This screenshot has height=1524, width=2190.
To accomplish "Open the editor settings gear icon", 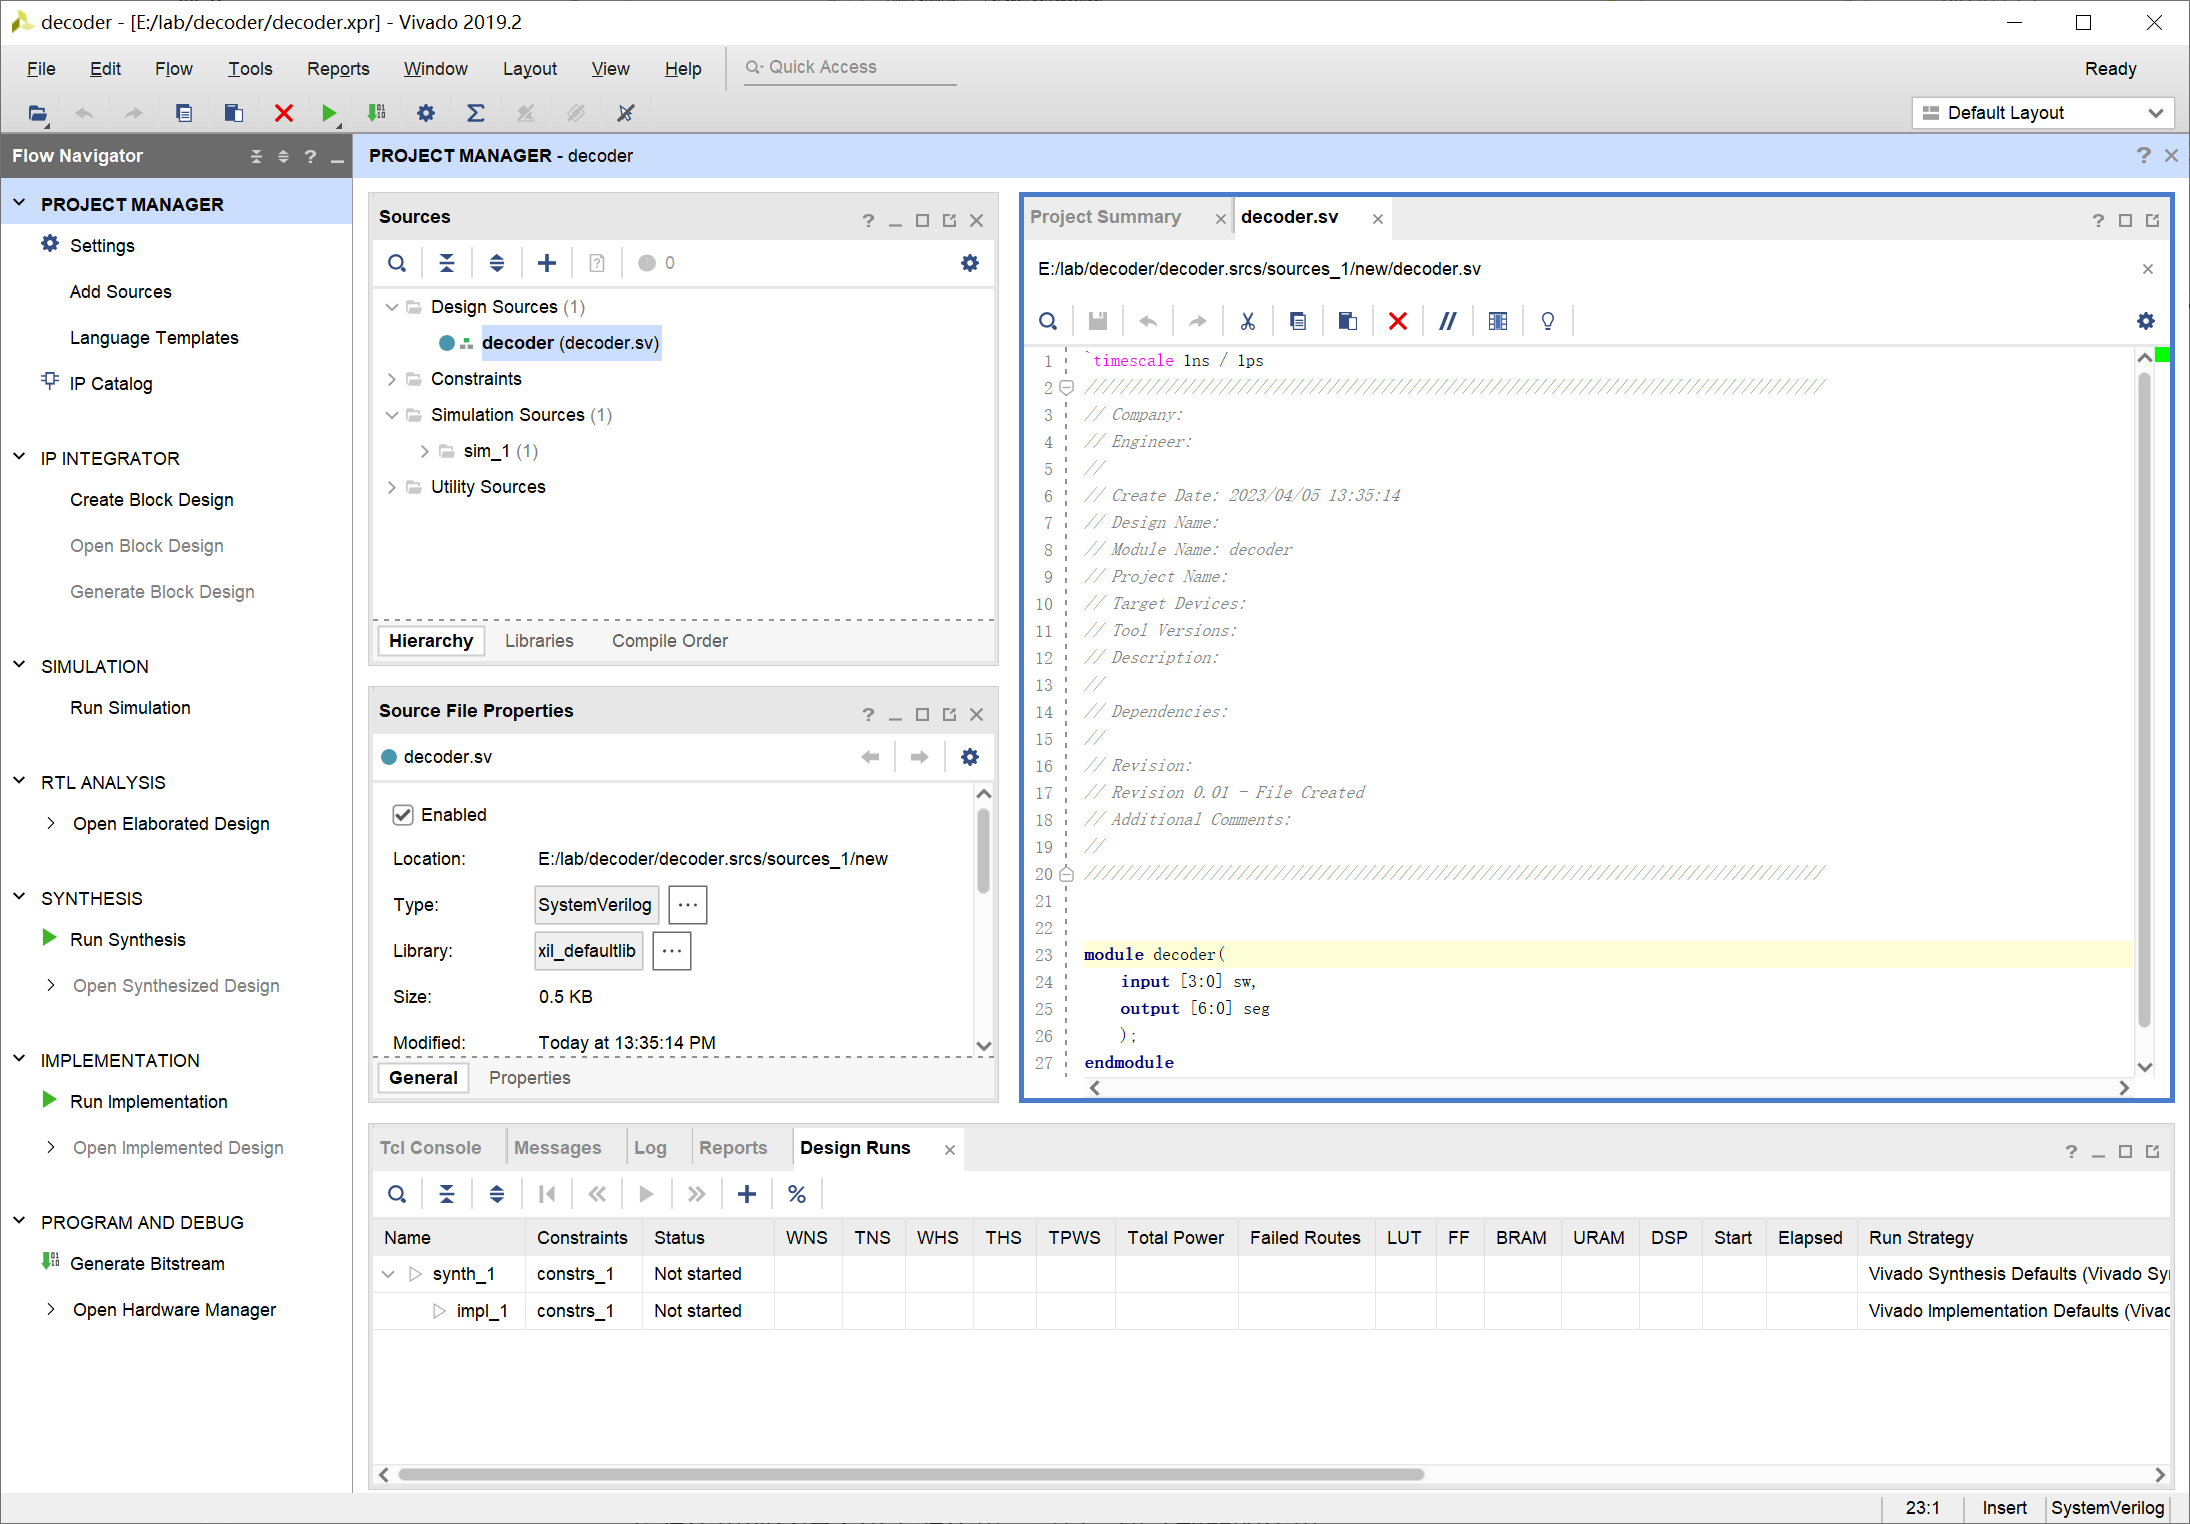I will coord(2145,321).
